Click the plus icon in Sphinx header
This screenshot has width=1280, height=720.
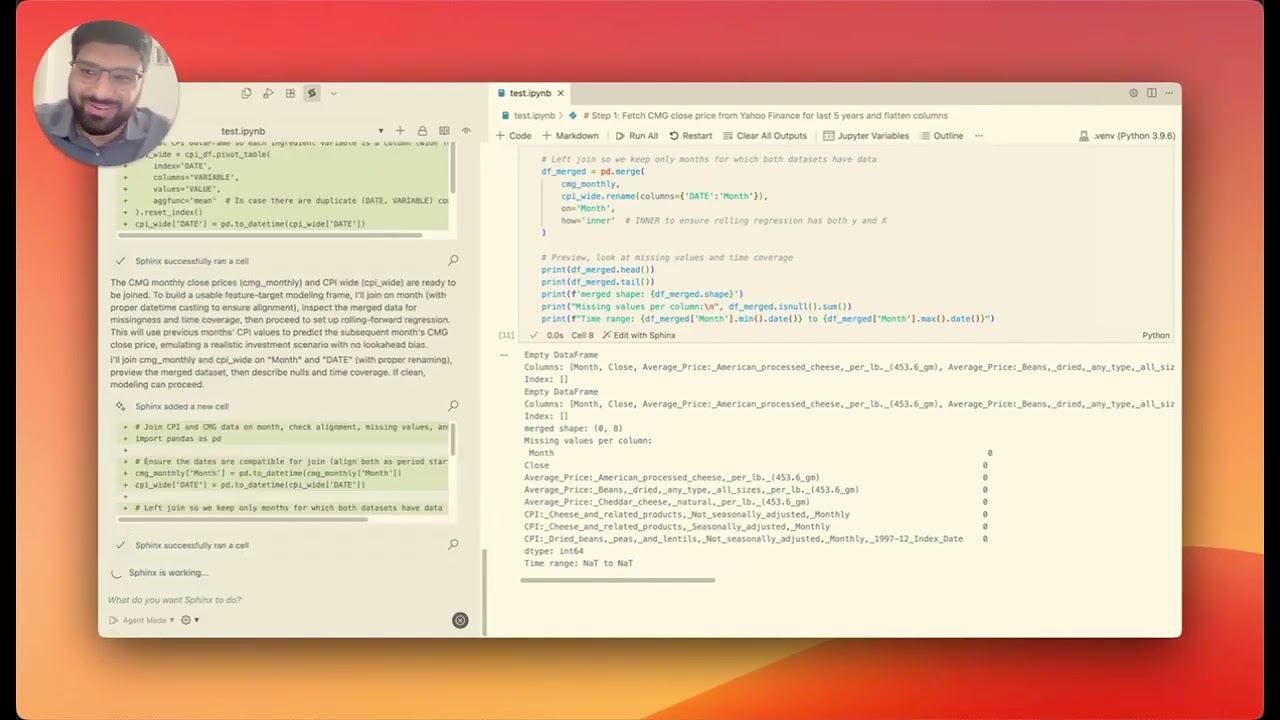coord(400,131)
